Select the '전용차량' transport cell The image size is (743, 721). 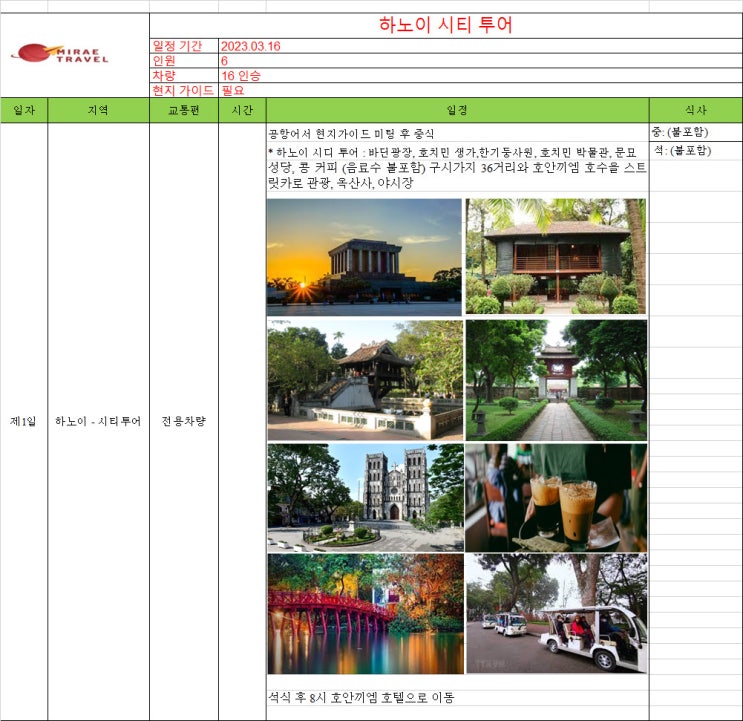[184, 421]
